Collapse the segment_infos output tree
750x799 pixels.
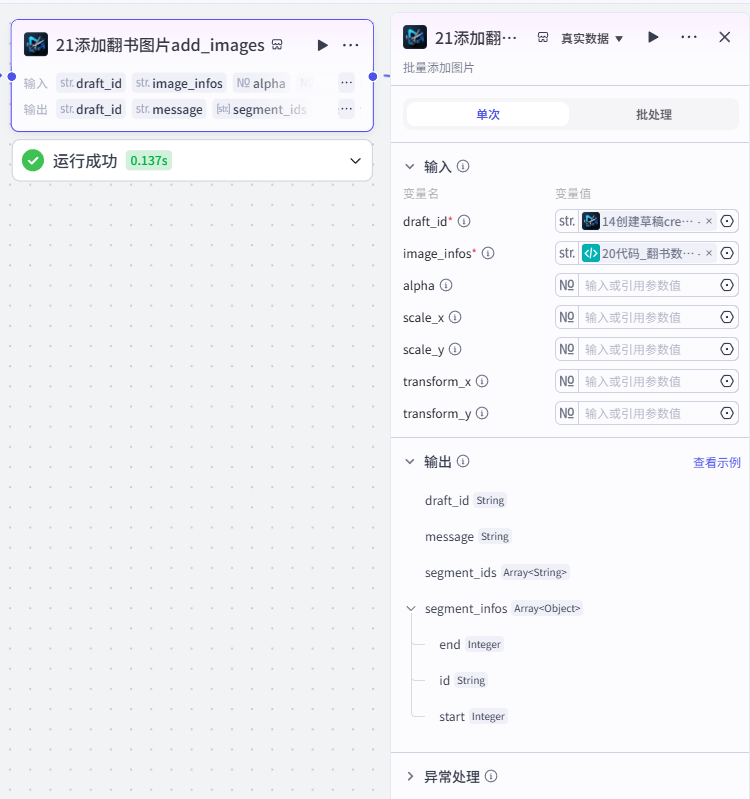(x=411, y=608)
